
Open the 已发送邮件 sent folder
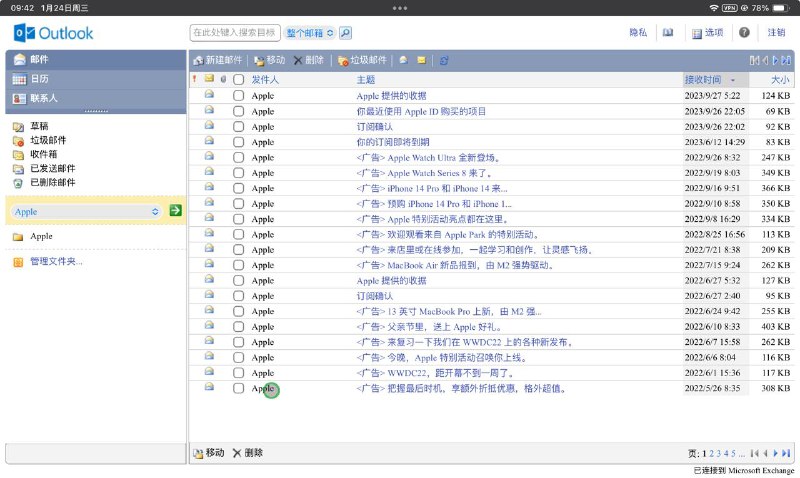53,168
